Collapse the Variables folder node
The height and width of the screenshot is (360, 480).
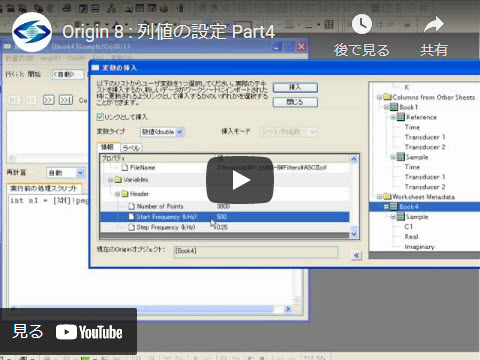[110, 180]
